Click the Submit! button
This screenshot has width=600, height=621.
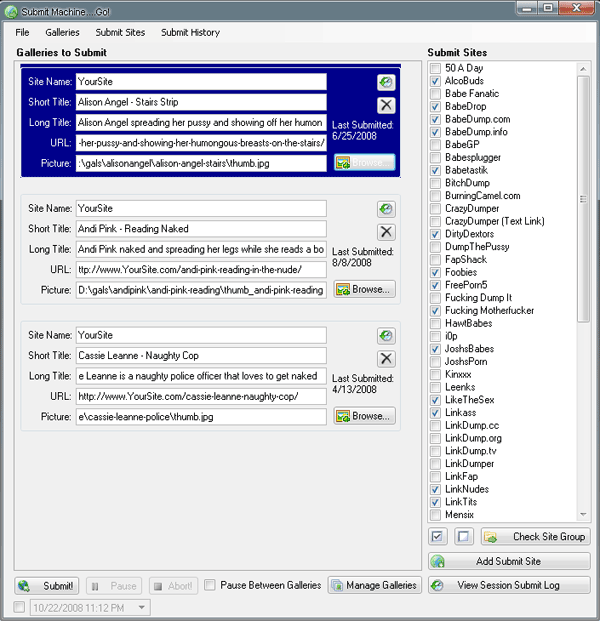coord(47,585)
